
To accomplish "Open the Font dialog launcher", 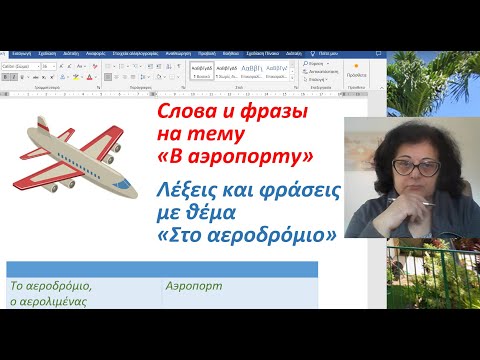I will click(99, 87).
